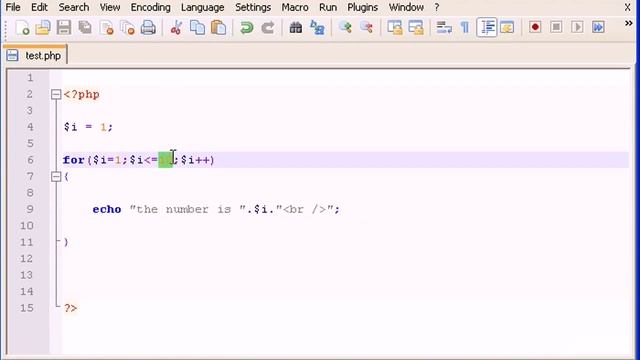Viewport: 640px width, 360px height.
Task: Open the Language menu
Action: click(x=202, y=7)
